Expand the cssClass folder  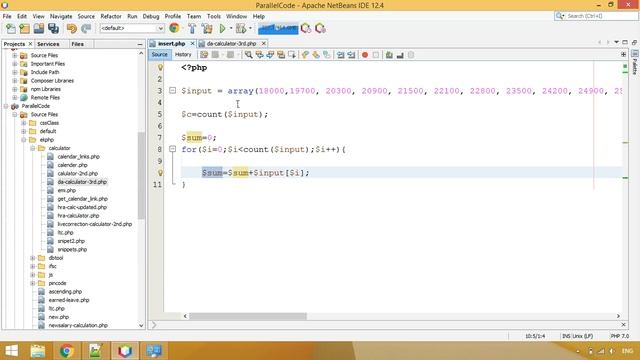point(24,123)
